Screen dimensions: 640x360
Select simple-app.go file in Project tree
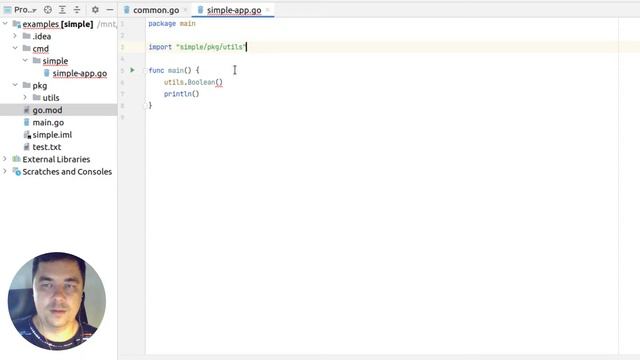[80, 73]
